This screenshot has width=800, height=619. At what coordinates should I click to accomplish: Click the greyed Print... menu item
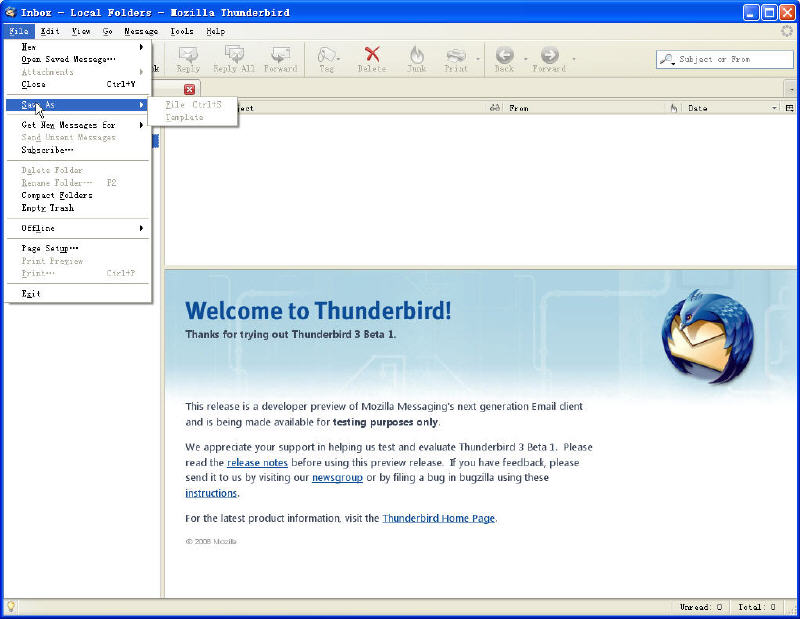[x=77, y=274]
